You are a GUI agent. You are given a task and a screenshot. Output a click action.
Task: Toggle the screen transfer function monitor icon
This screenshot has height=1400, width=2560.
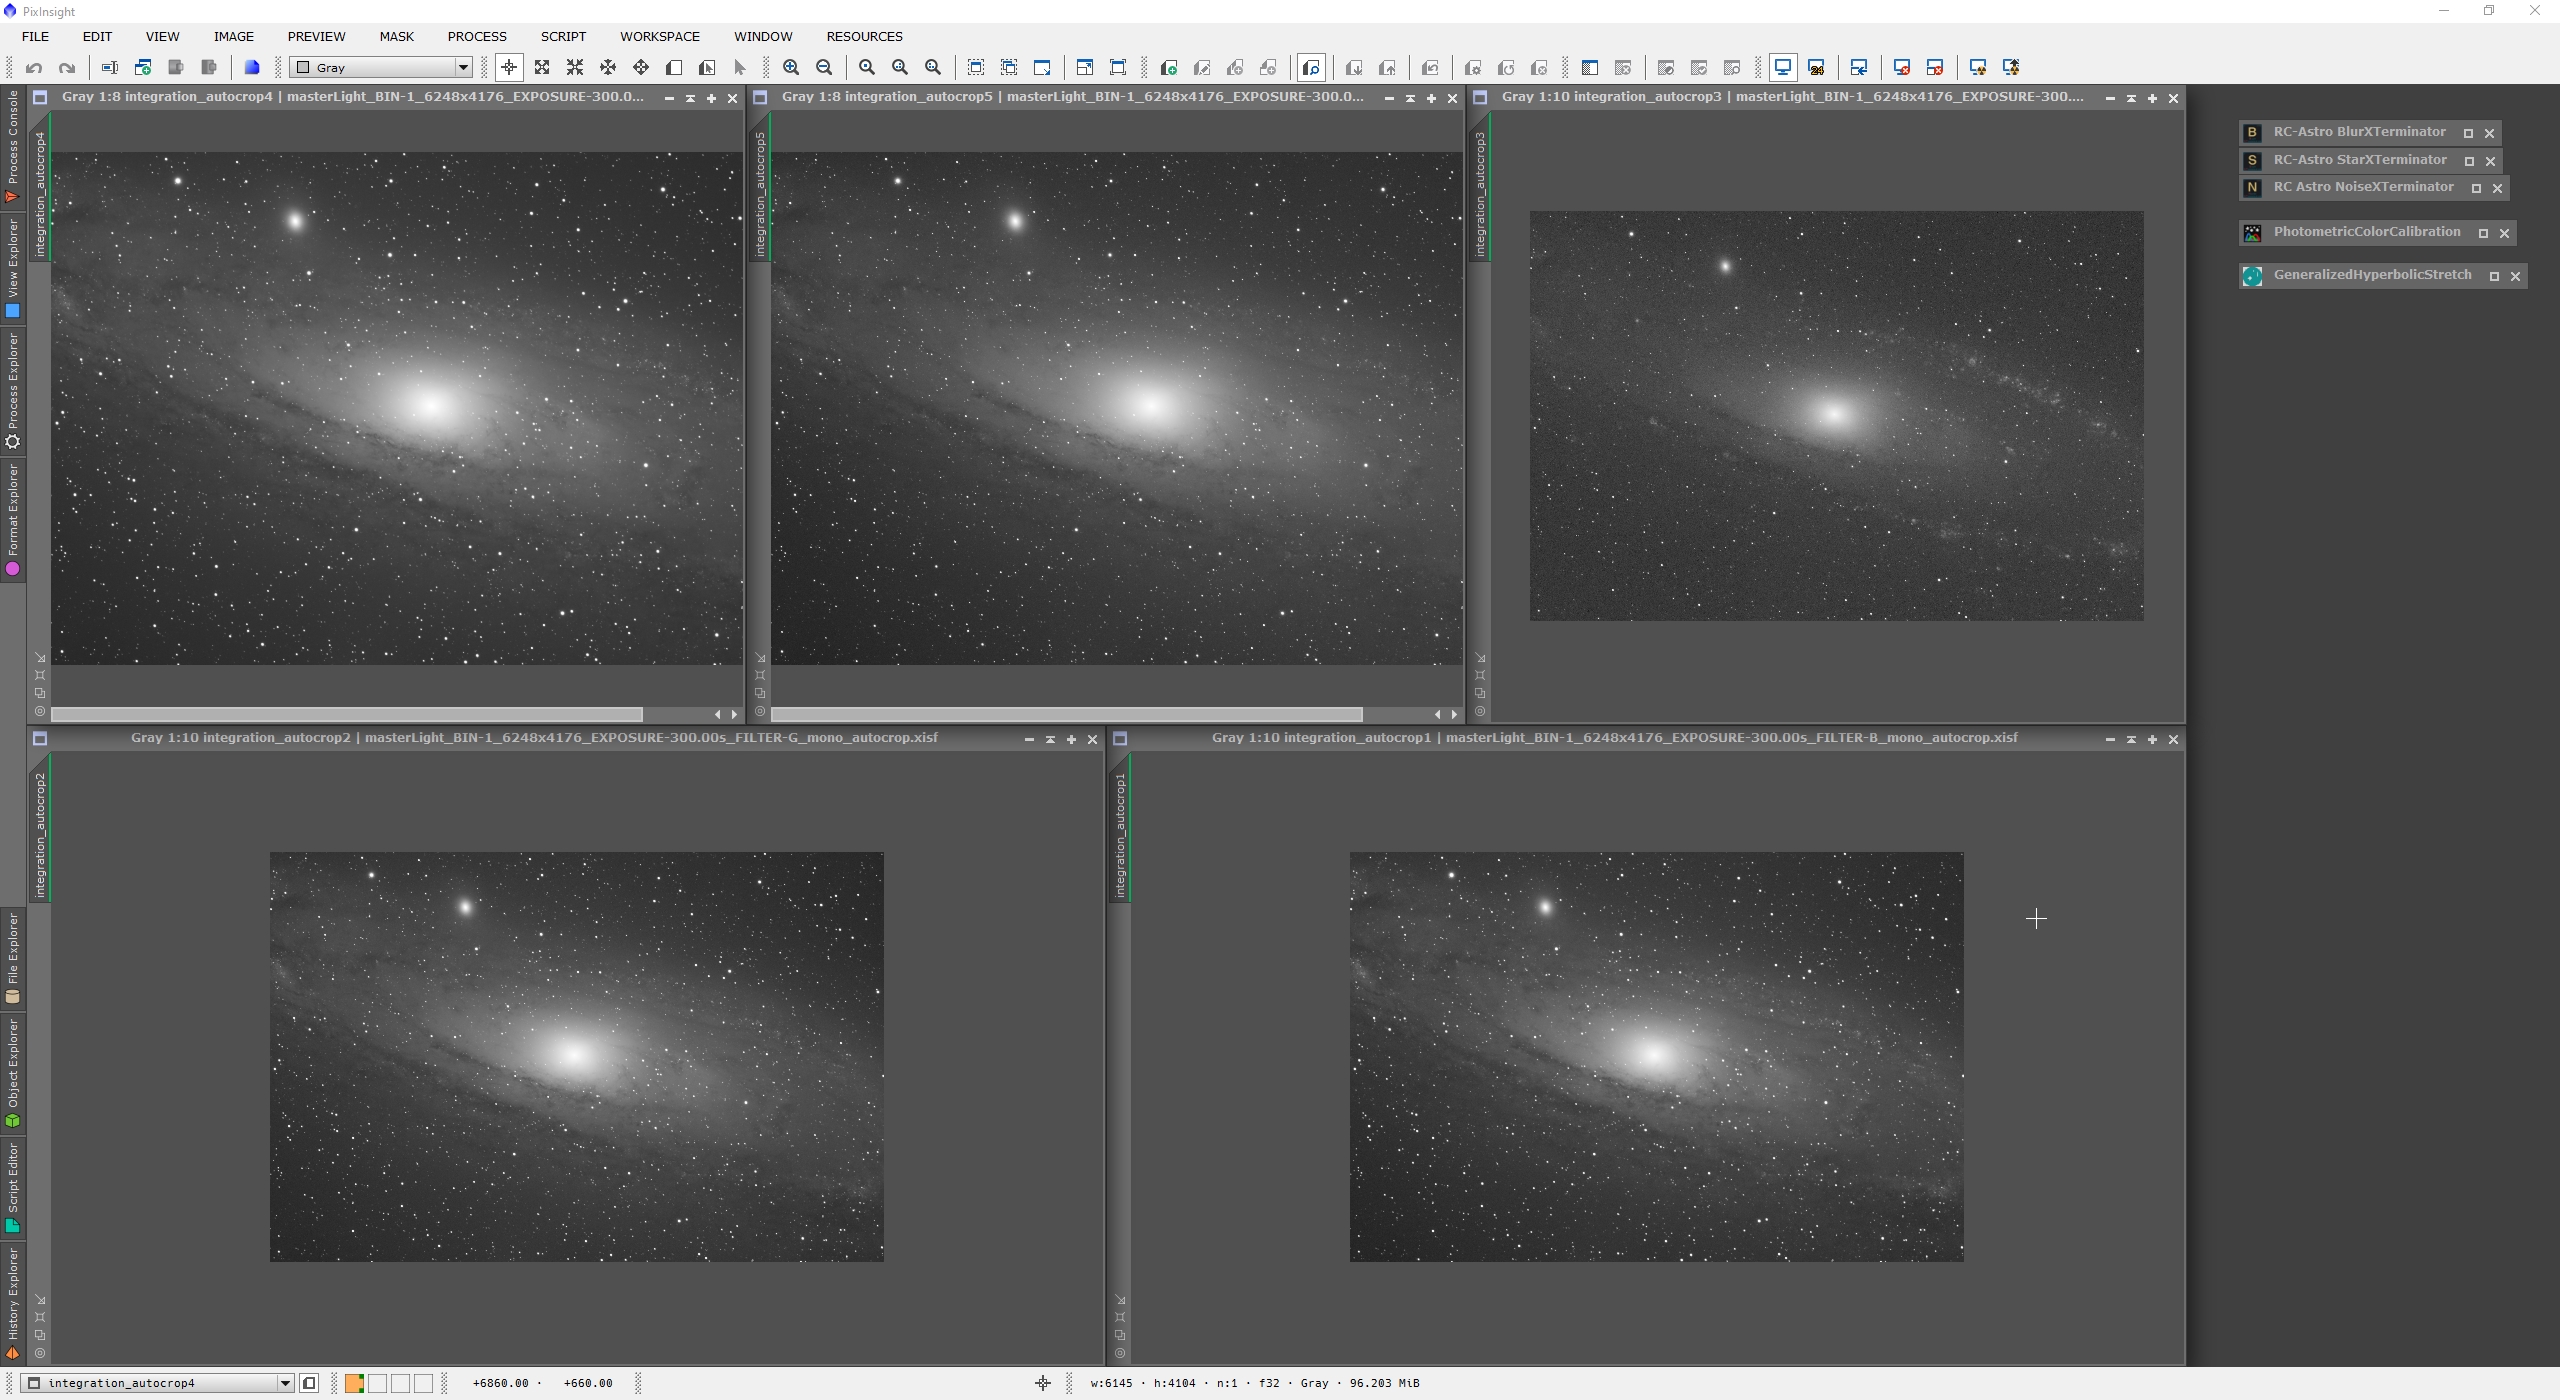pos(1783,67)
